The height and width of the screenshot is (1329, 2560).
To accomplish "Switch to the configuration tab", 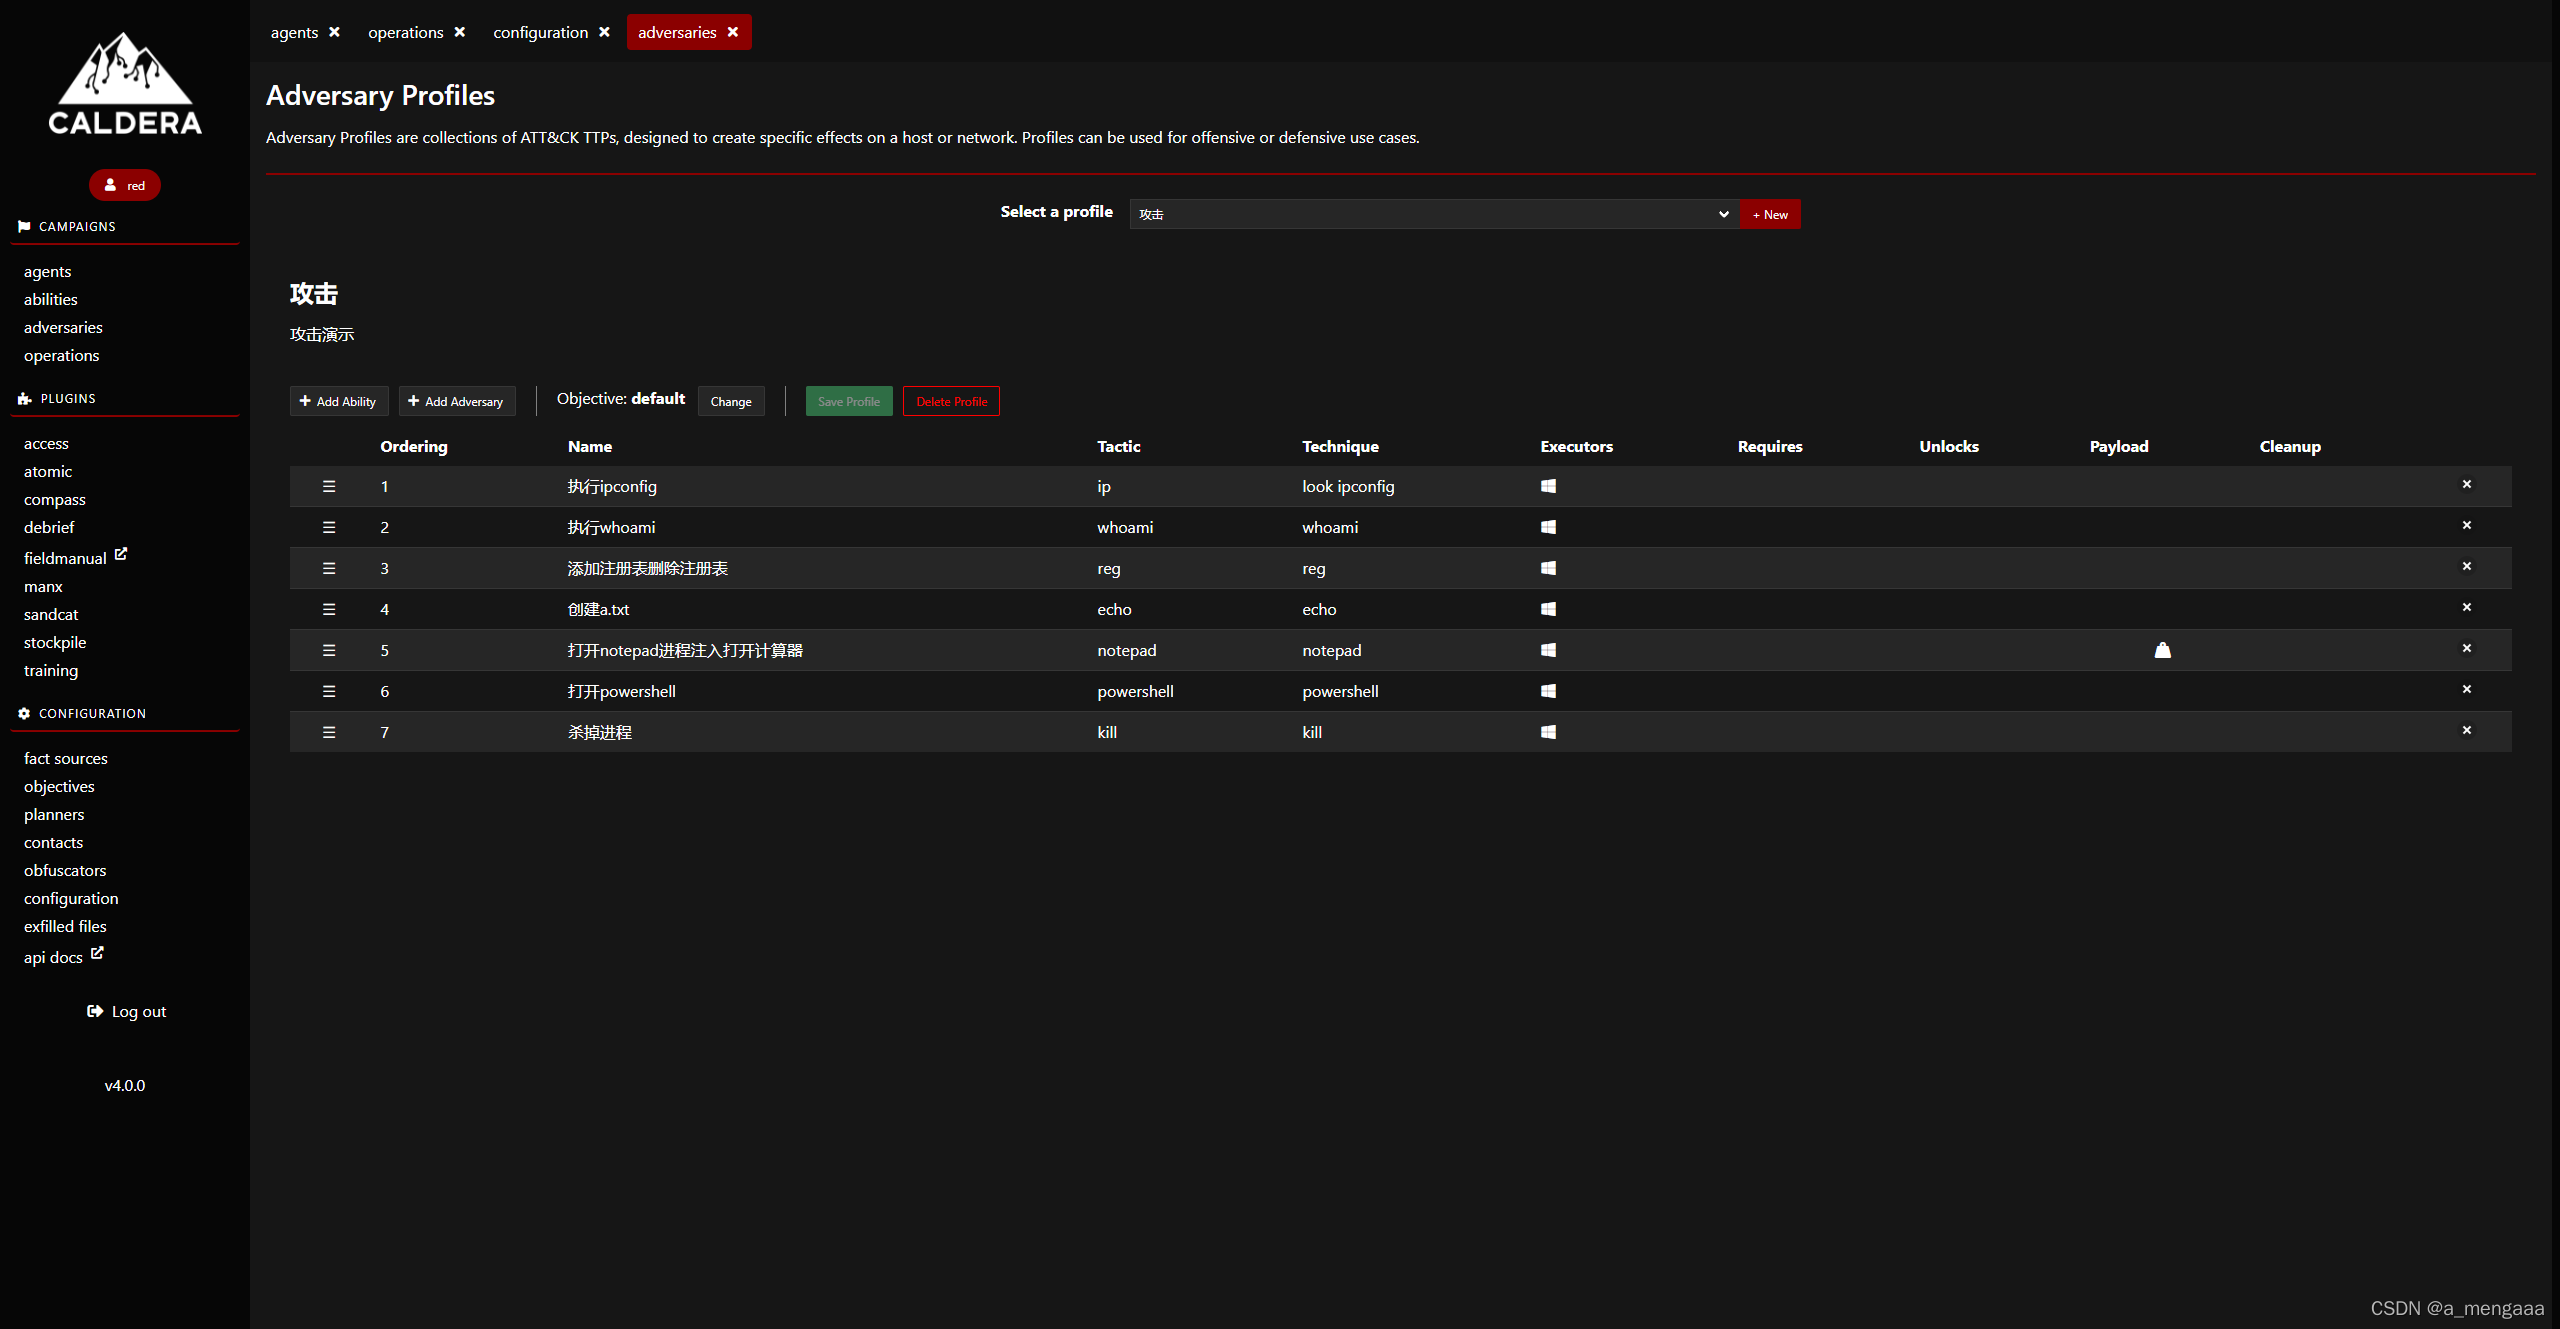I will click(540, 32).
